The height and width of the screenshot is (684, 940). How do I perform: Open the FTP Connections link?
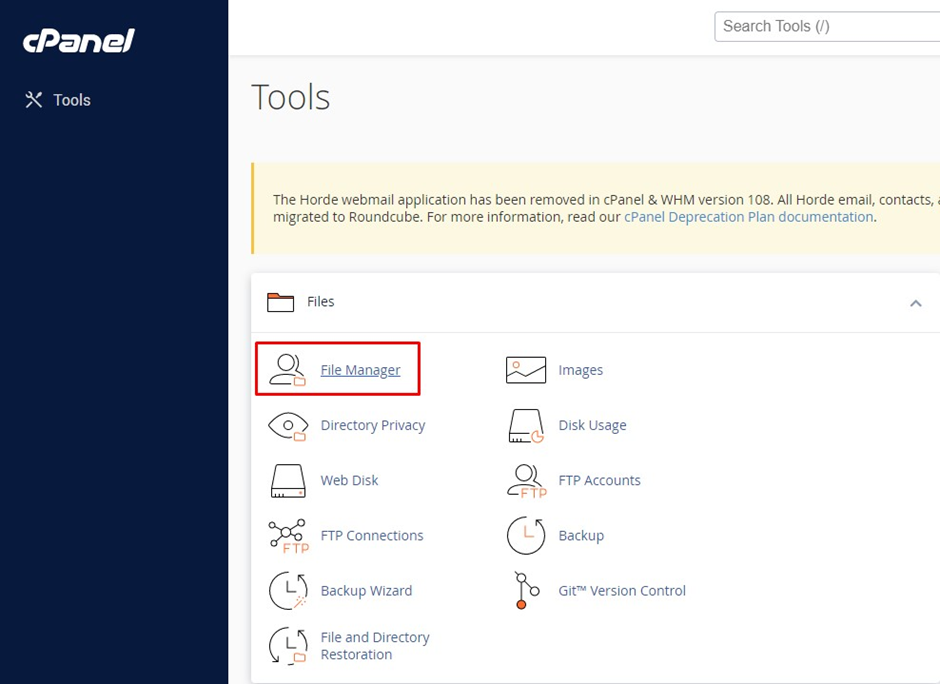[x=372, y=535]
